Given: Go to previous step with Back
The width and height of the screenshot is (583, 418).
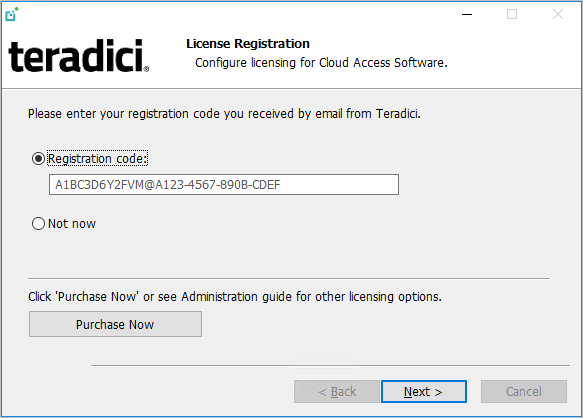Looking at the screenshot, I should tap(337, 392).
